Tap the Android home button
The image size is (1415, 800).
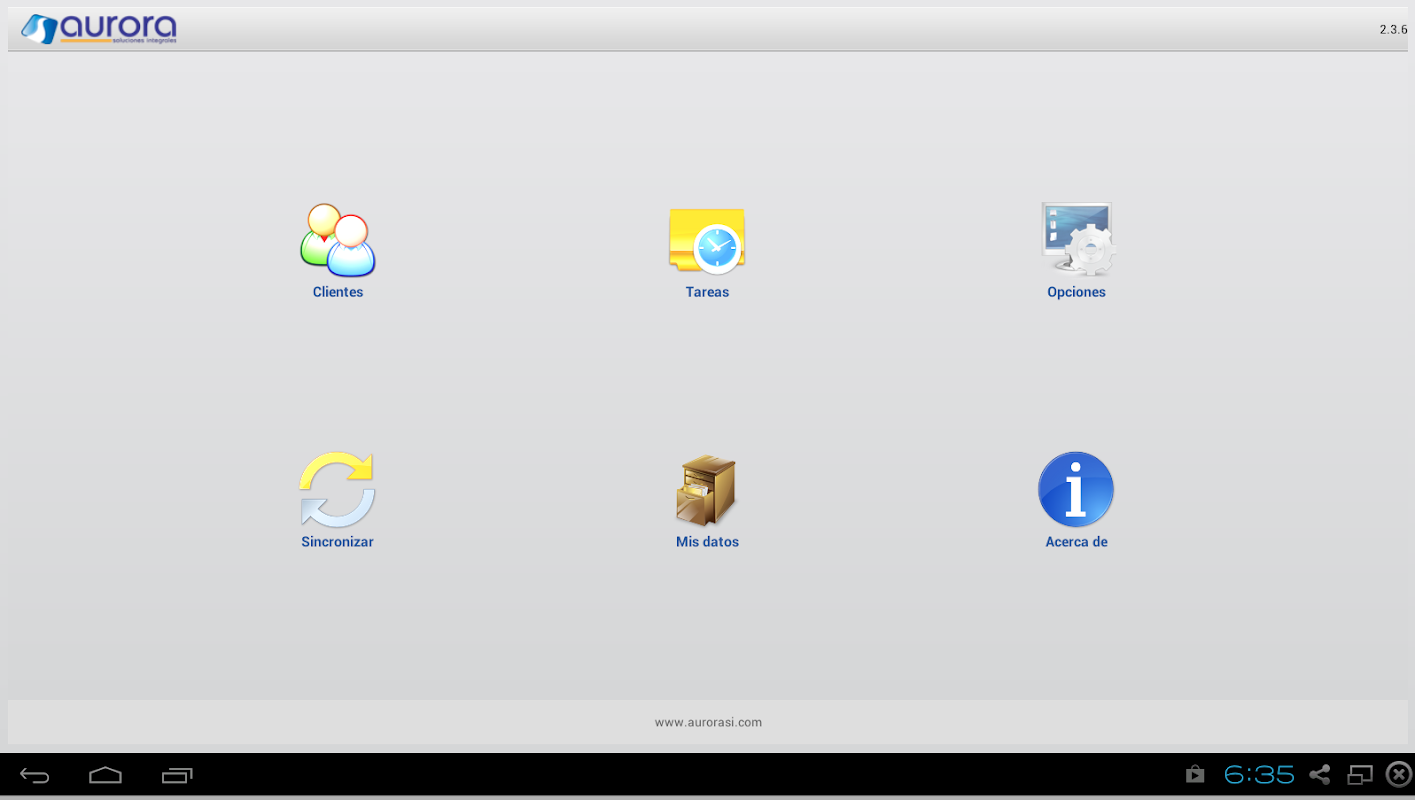(x=105, y=775)
